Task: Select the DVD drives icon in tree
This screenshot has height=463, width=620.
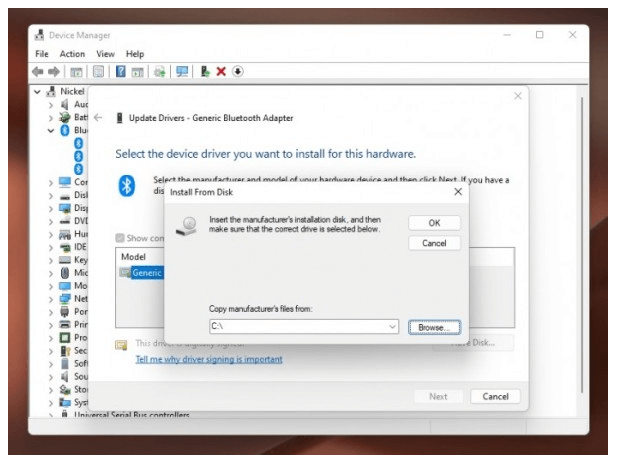Action: pos(64,221)
